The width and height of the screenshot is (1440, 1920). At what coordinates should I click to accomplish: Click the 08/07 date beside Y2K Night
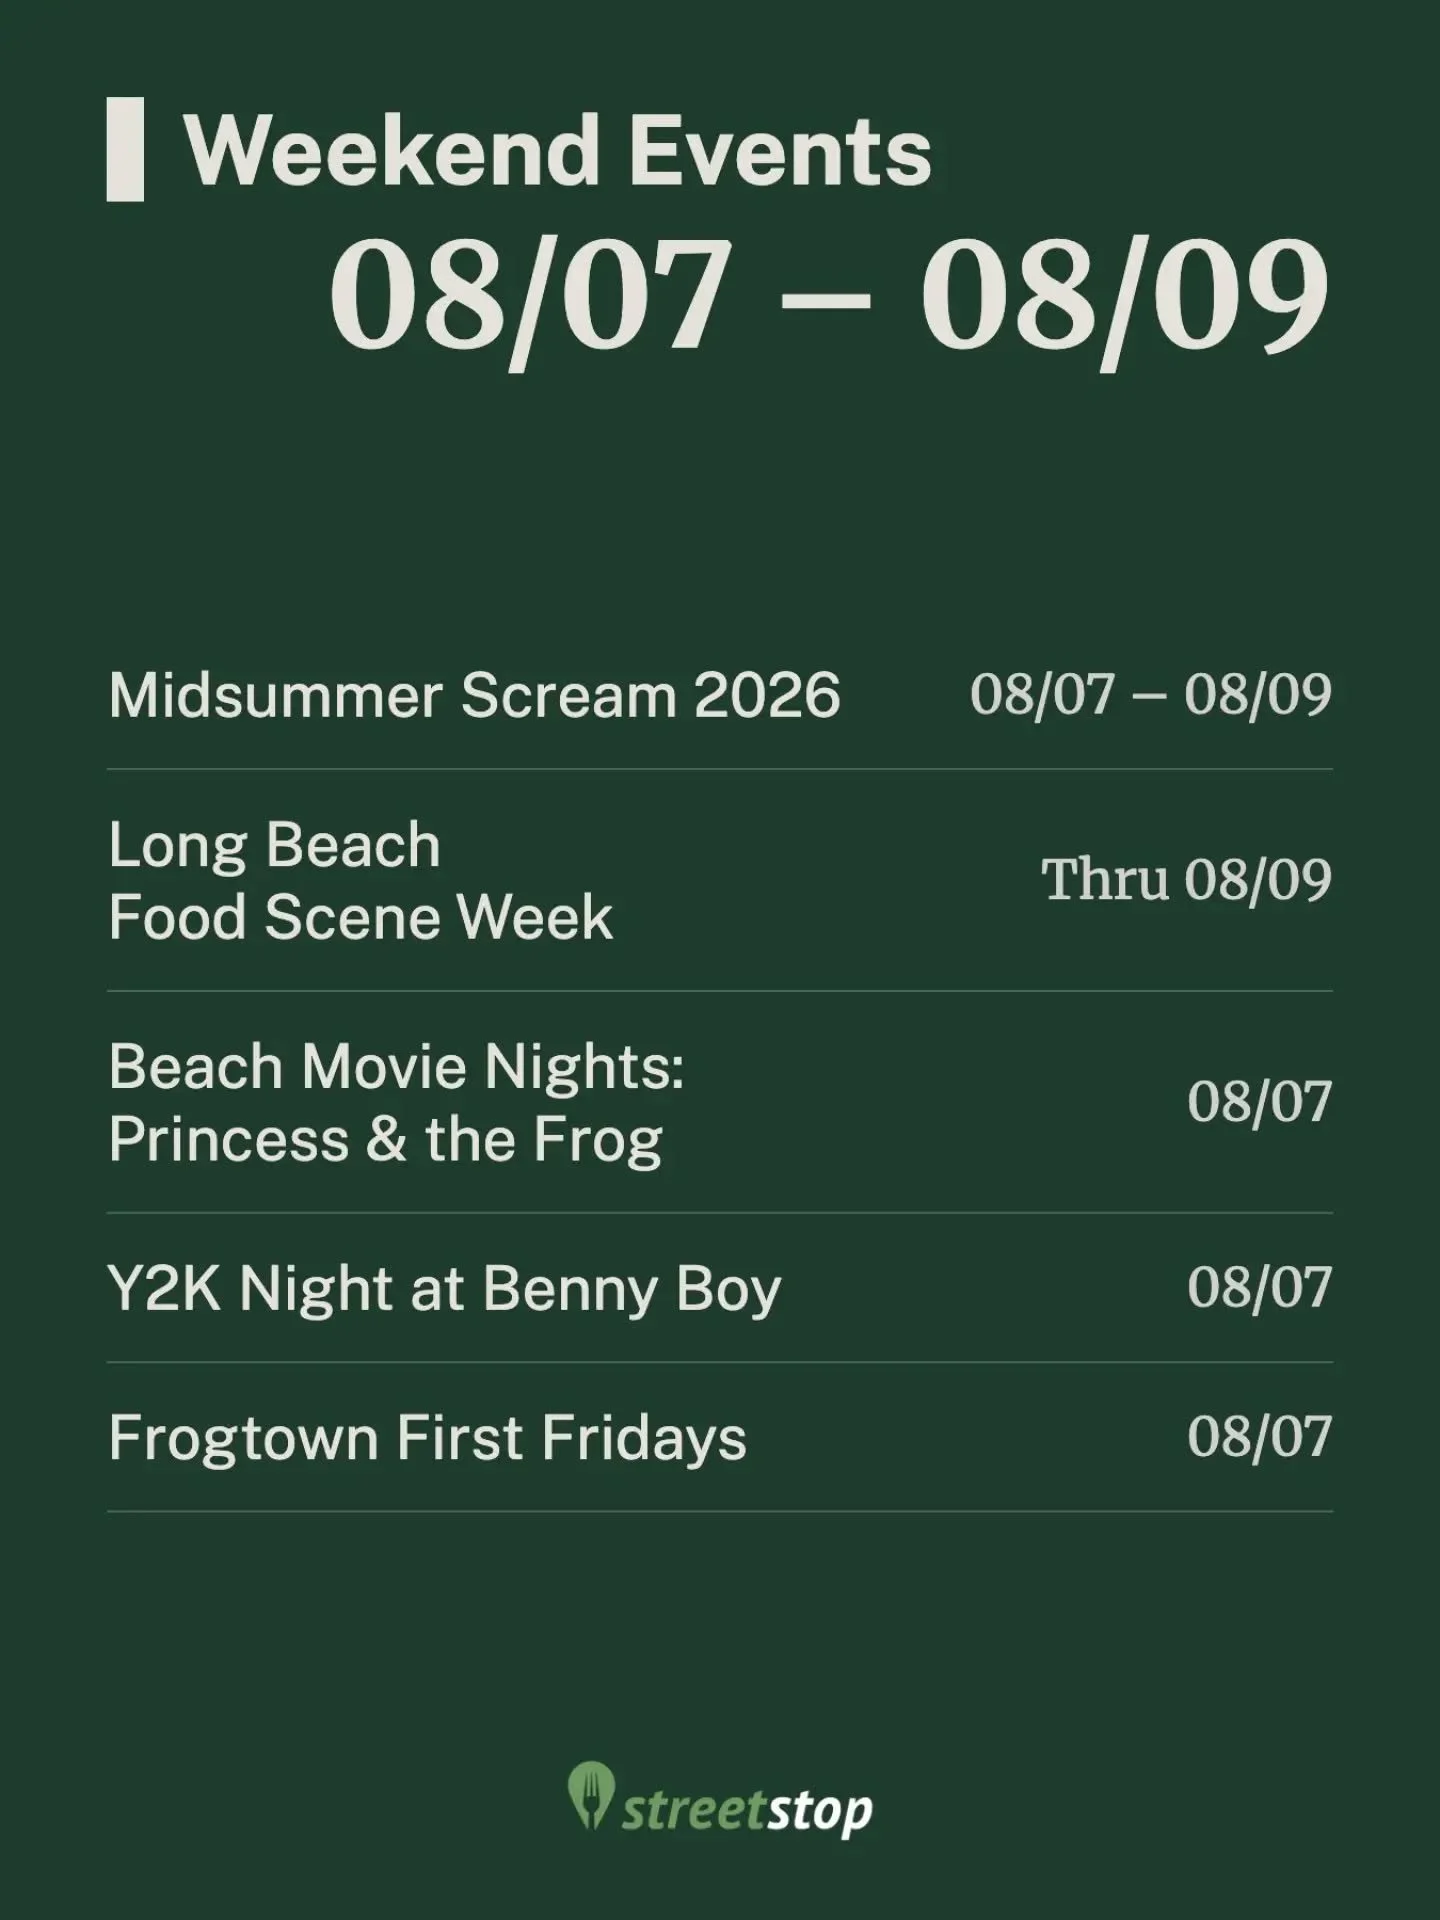[1260, 1287]
